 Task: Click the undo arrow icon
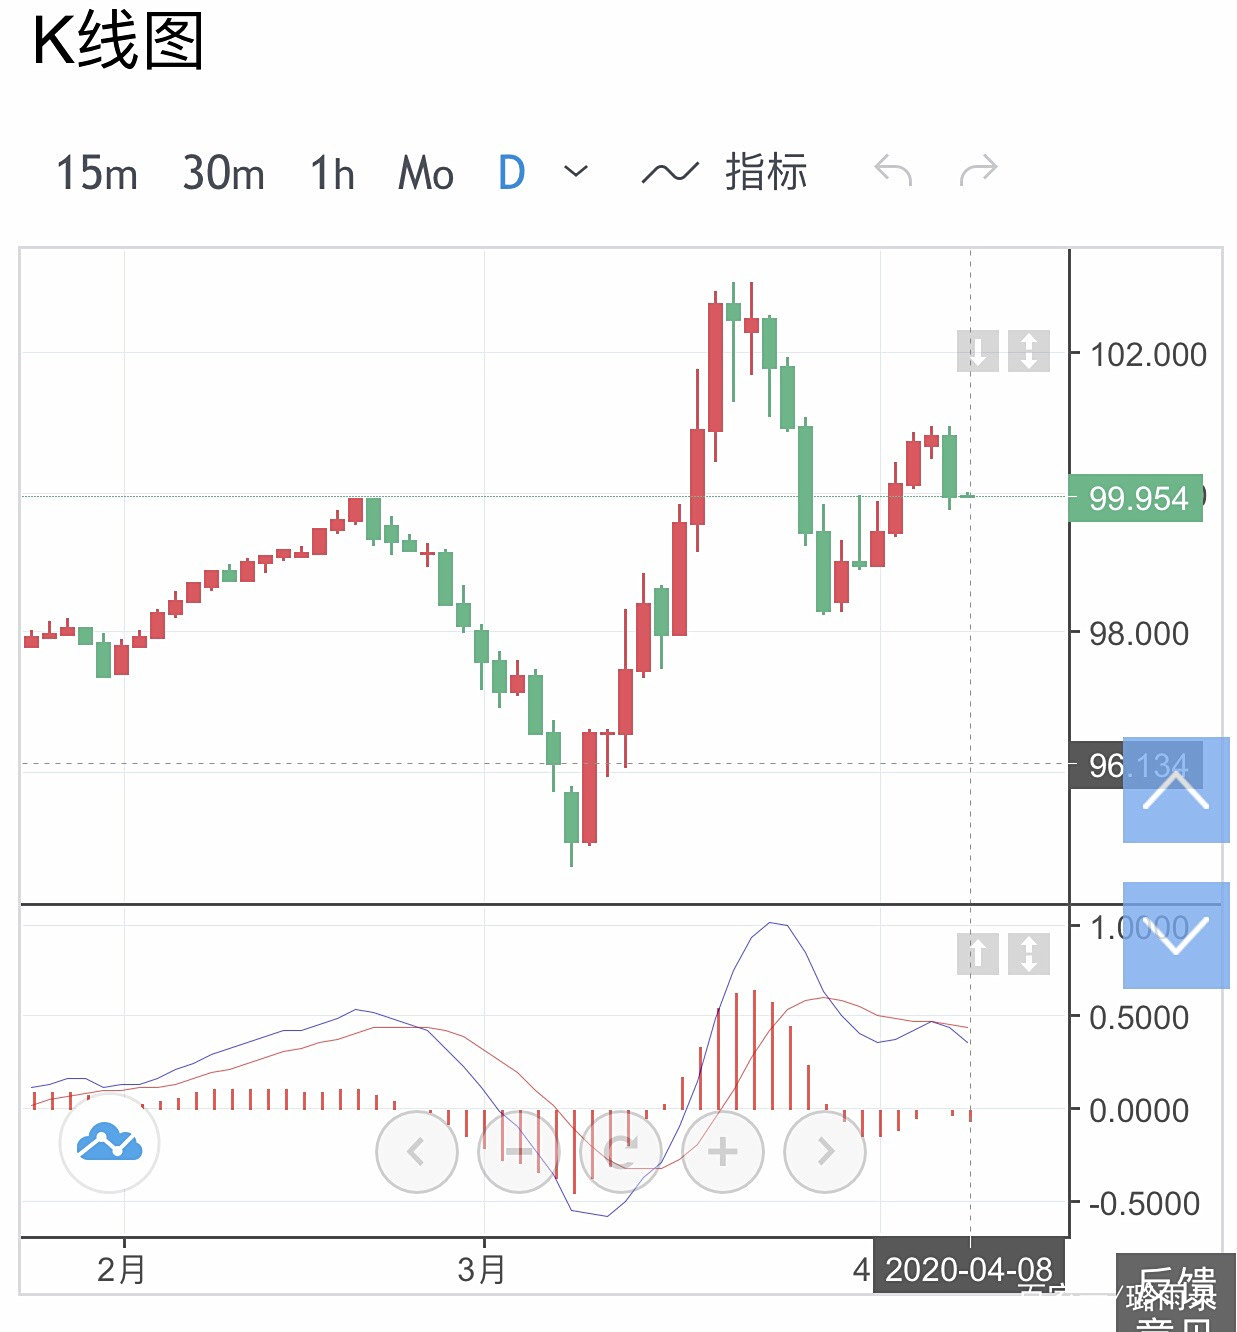(x=893, y=171)
